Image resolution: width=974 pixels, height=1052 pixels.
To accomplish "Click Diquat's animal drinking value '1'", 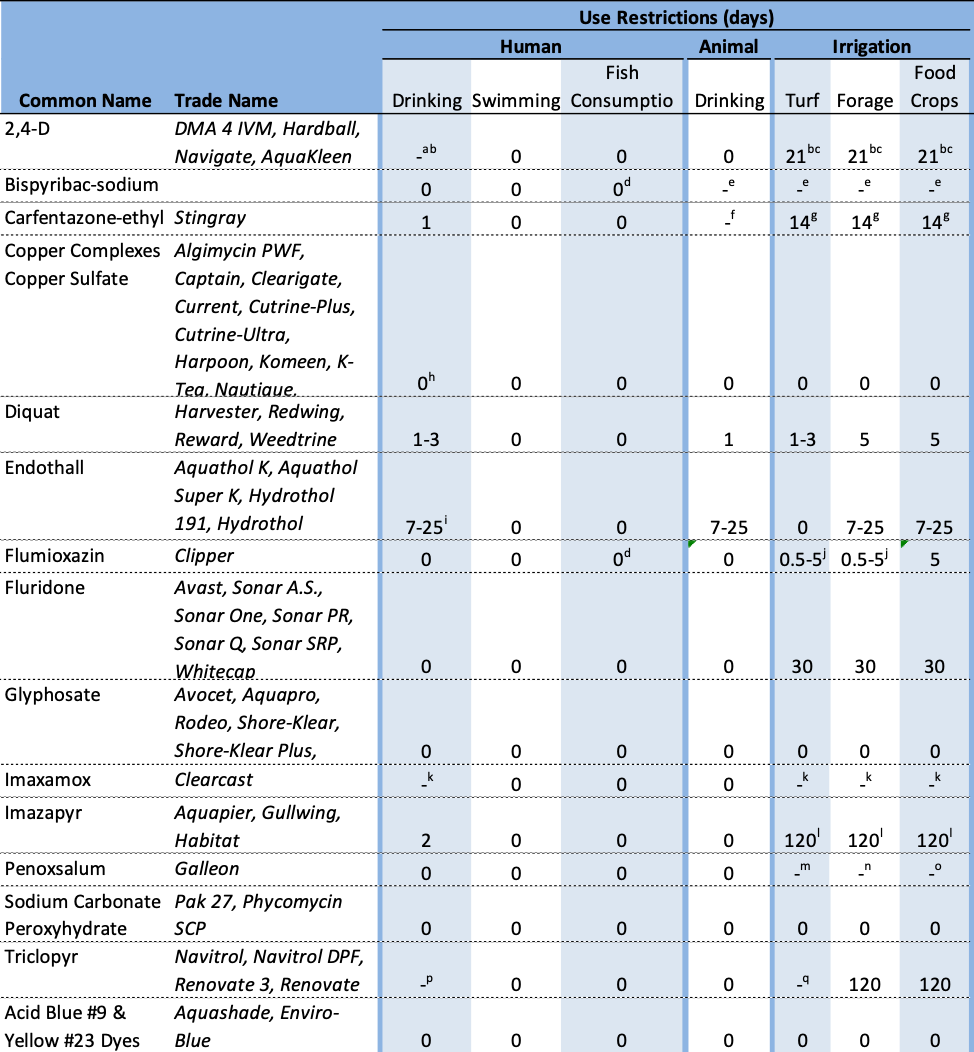I will (x=728, y=439).
